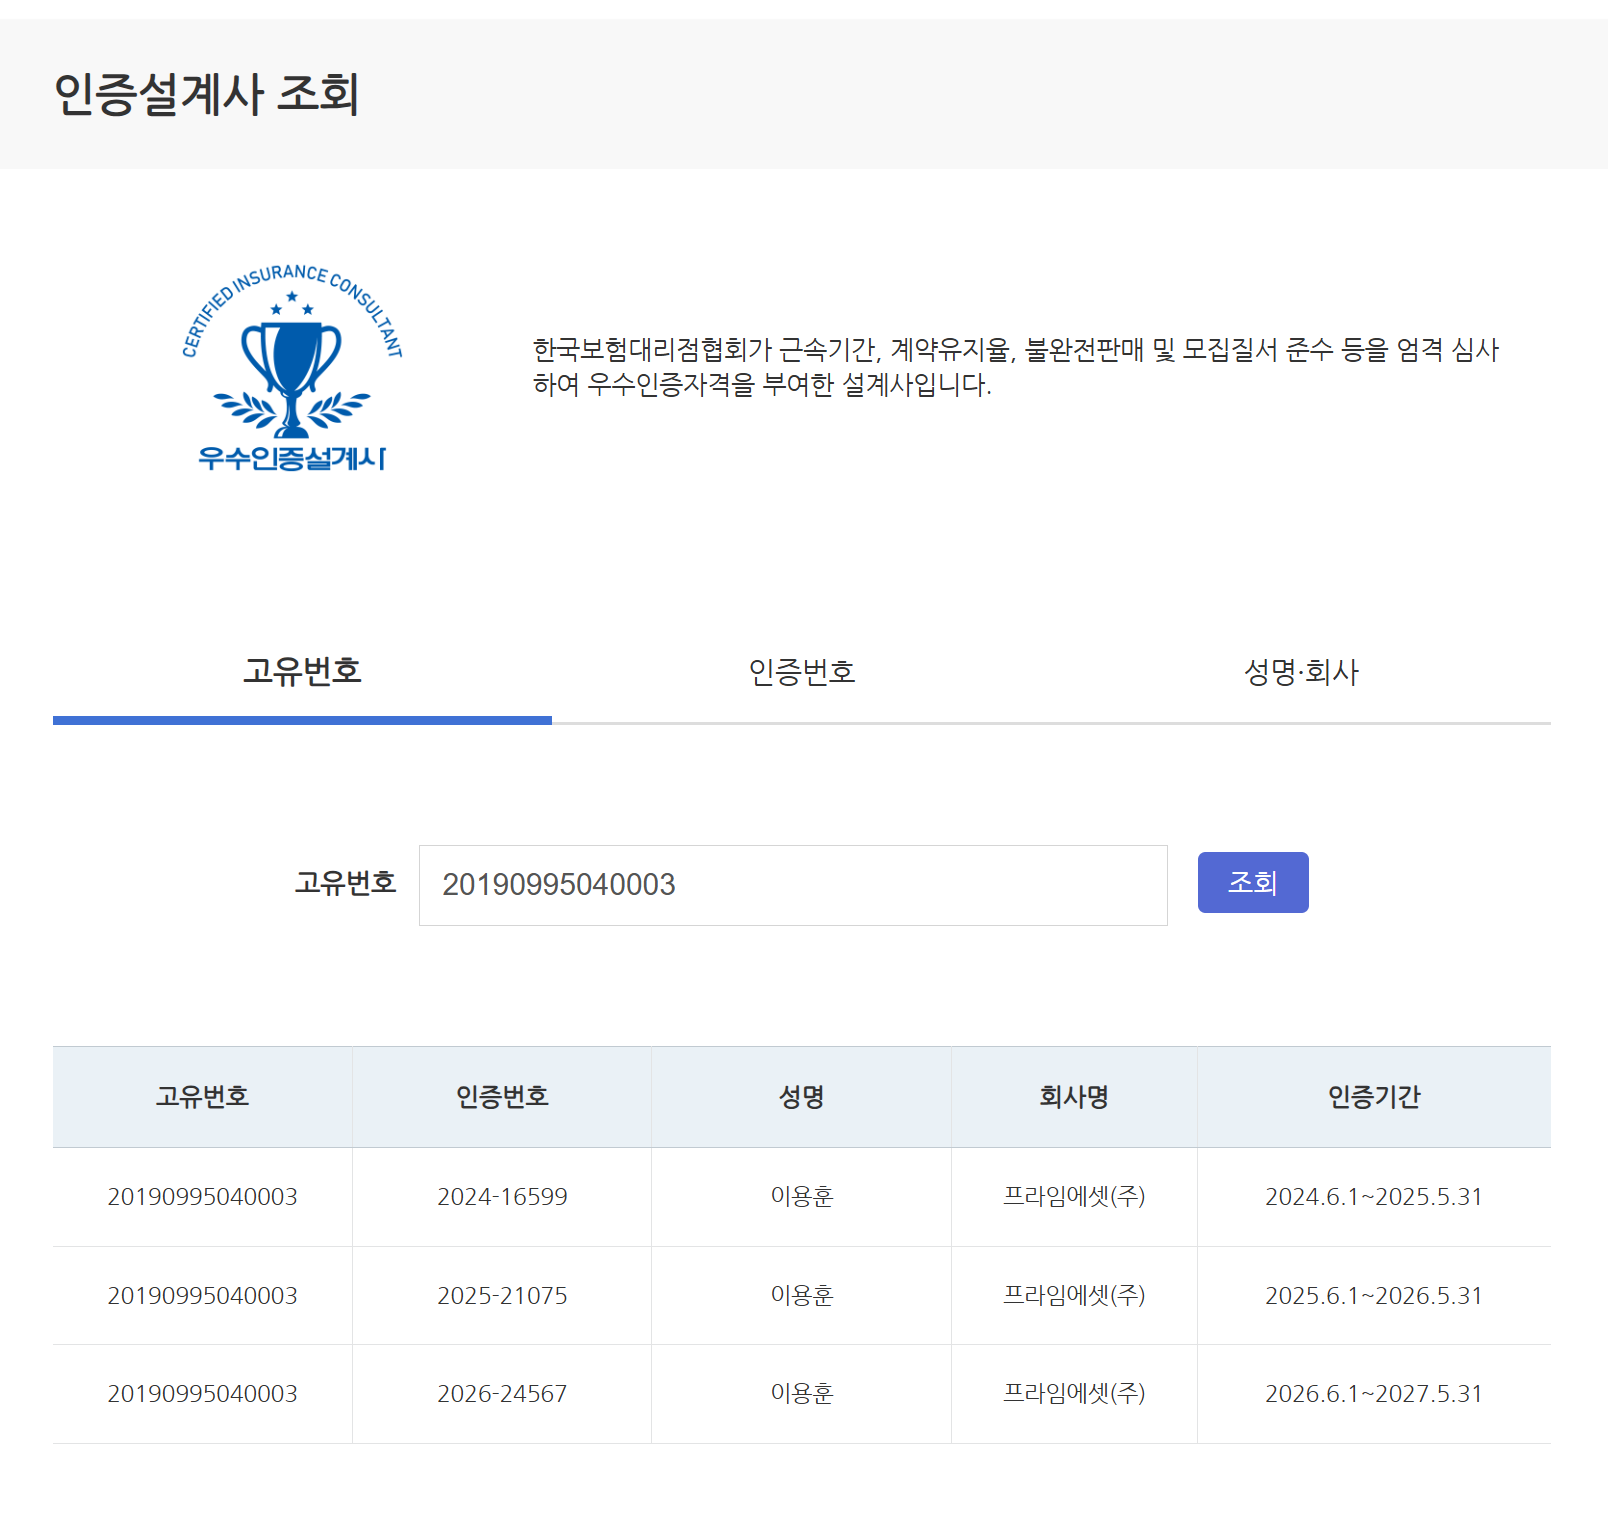The height and width of the screenshot is (1518, 1608).
Task: Click the 조회 search button
Action: (x=1253, y=882)
